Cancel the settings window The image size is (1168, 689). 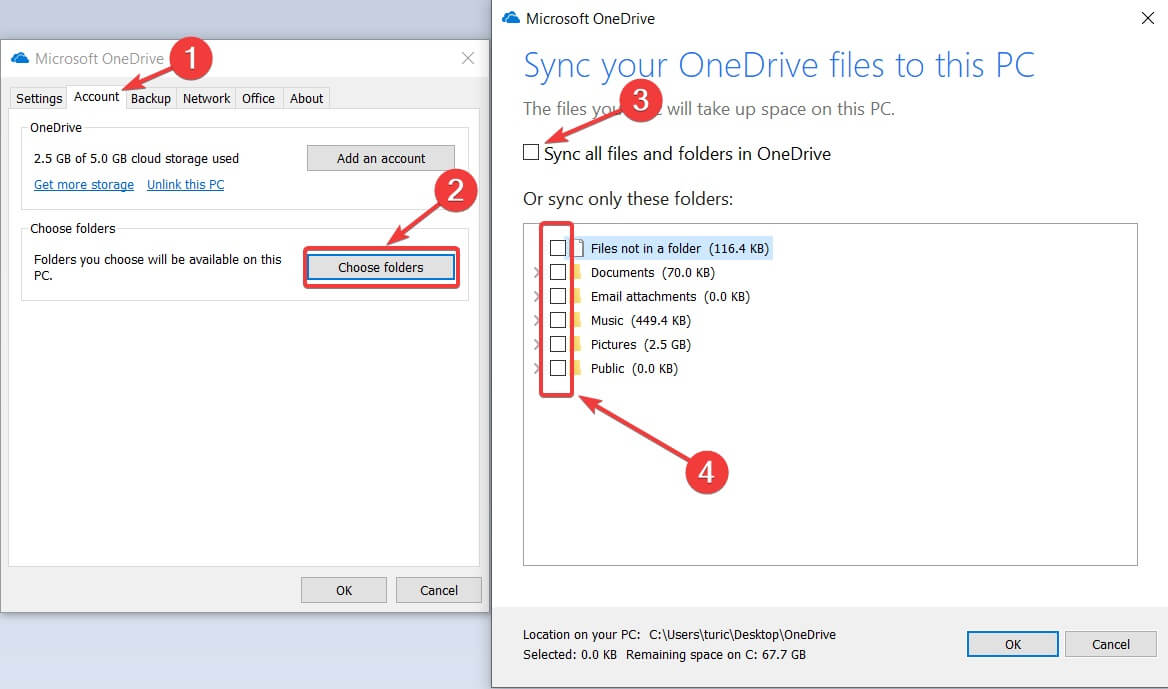coord(439,590)
